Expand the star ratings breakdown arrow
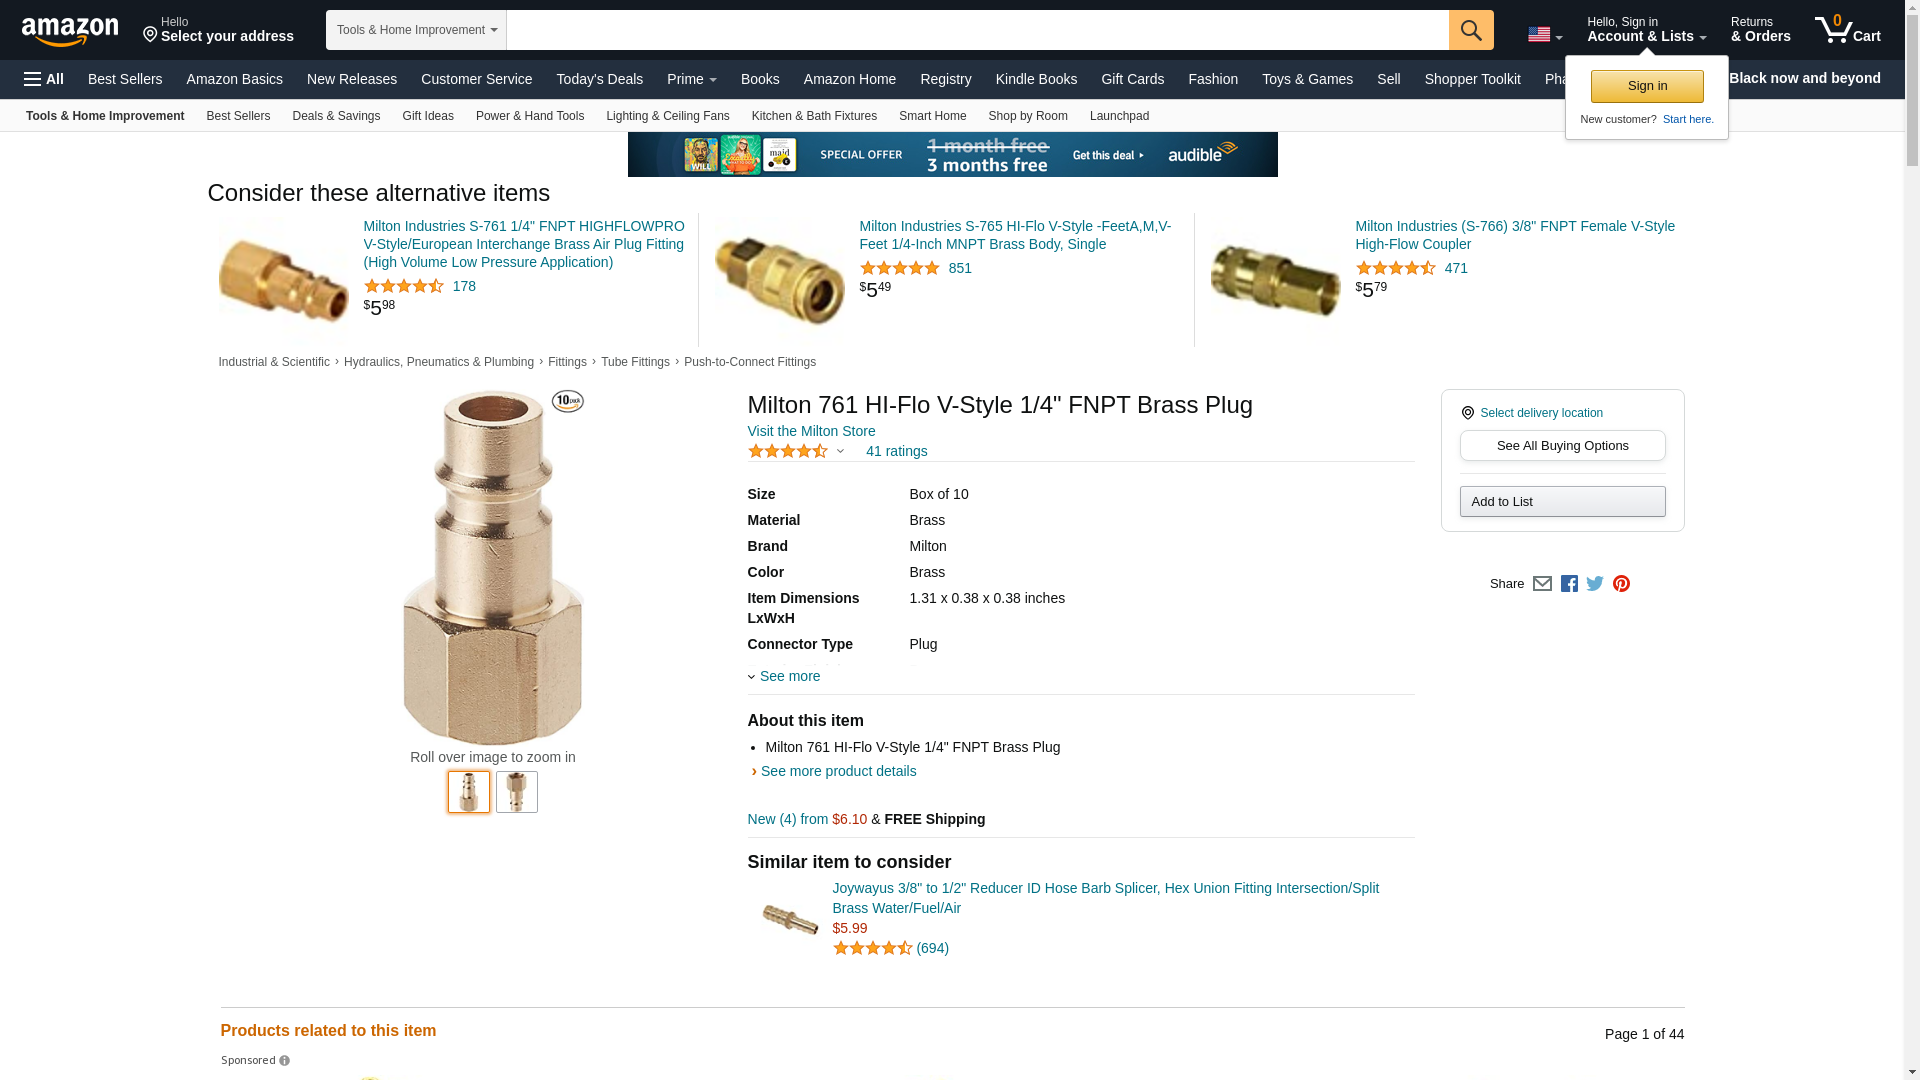The height and width of the screenshot is (1080, 1920). coord(840,452)
